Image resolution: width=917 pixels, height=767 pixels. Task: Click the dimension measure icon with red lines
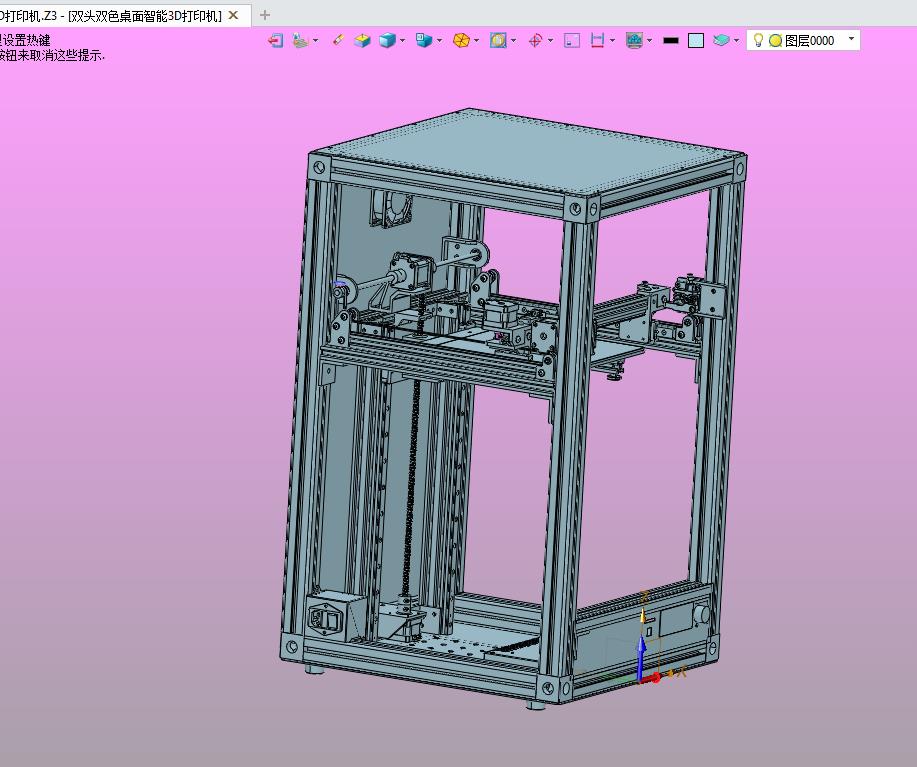(597, 40)
